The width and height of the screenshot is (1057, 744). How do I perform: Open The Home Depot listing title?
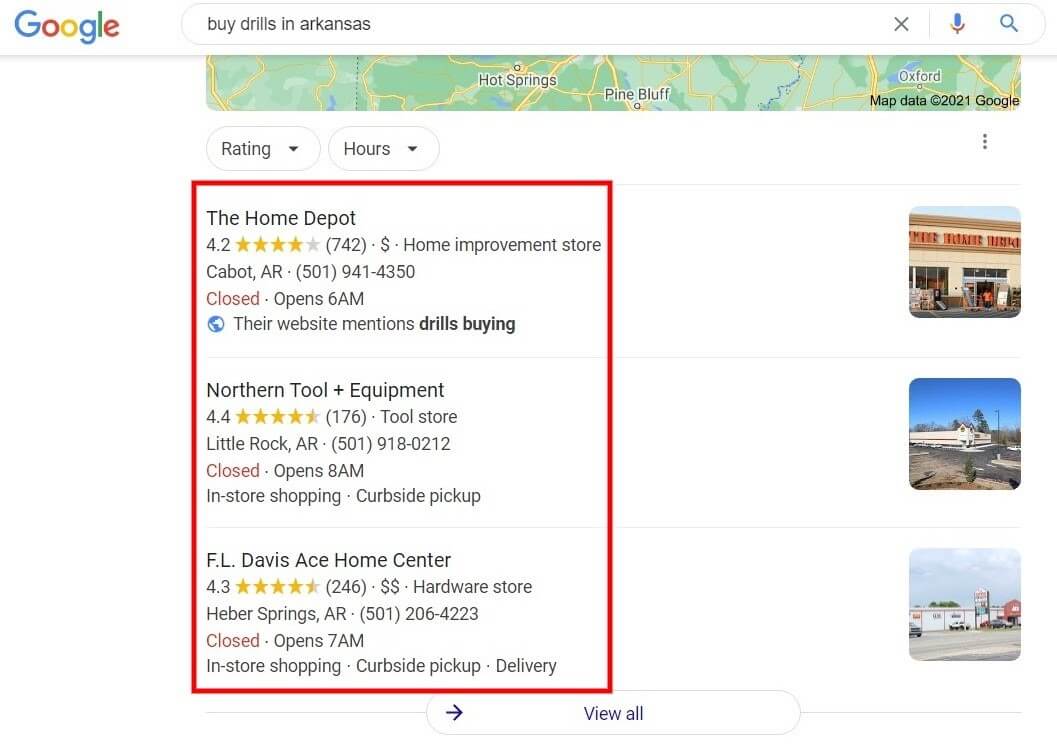point(280,218)
